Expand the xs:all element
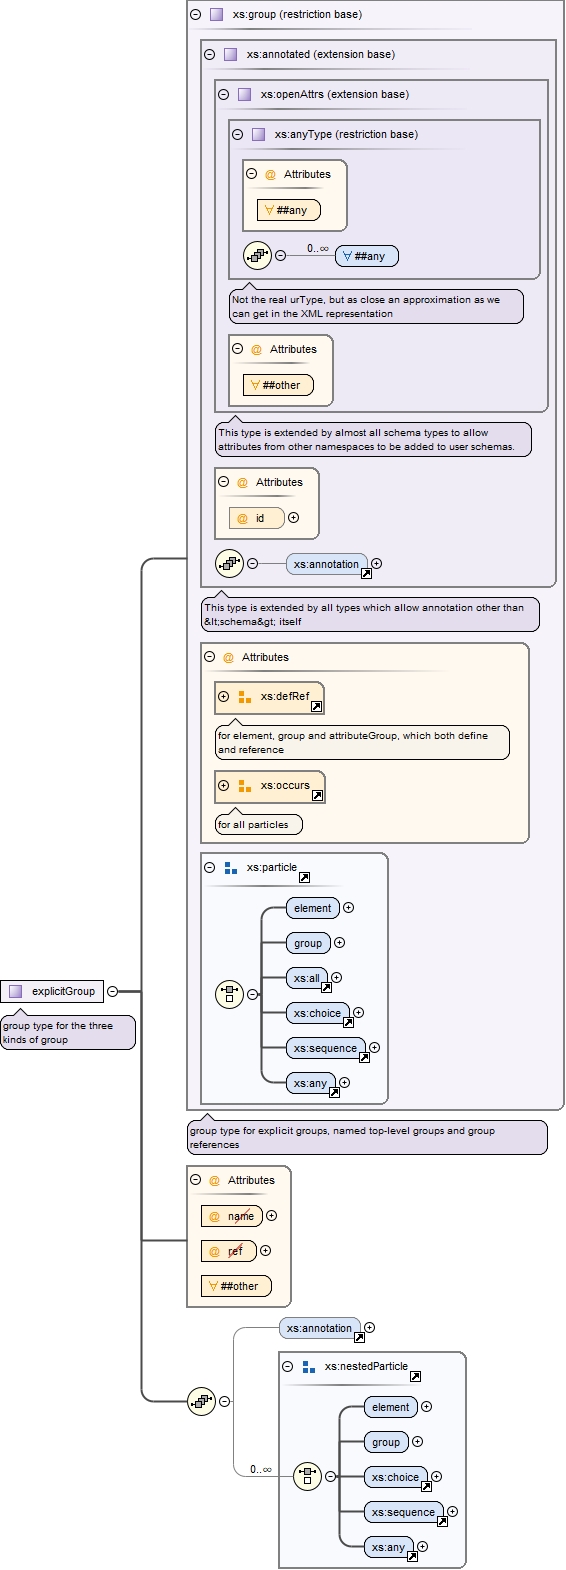 336,977
